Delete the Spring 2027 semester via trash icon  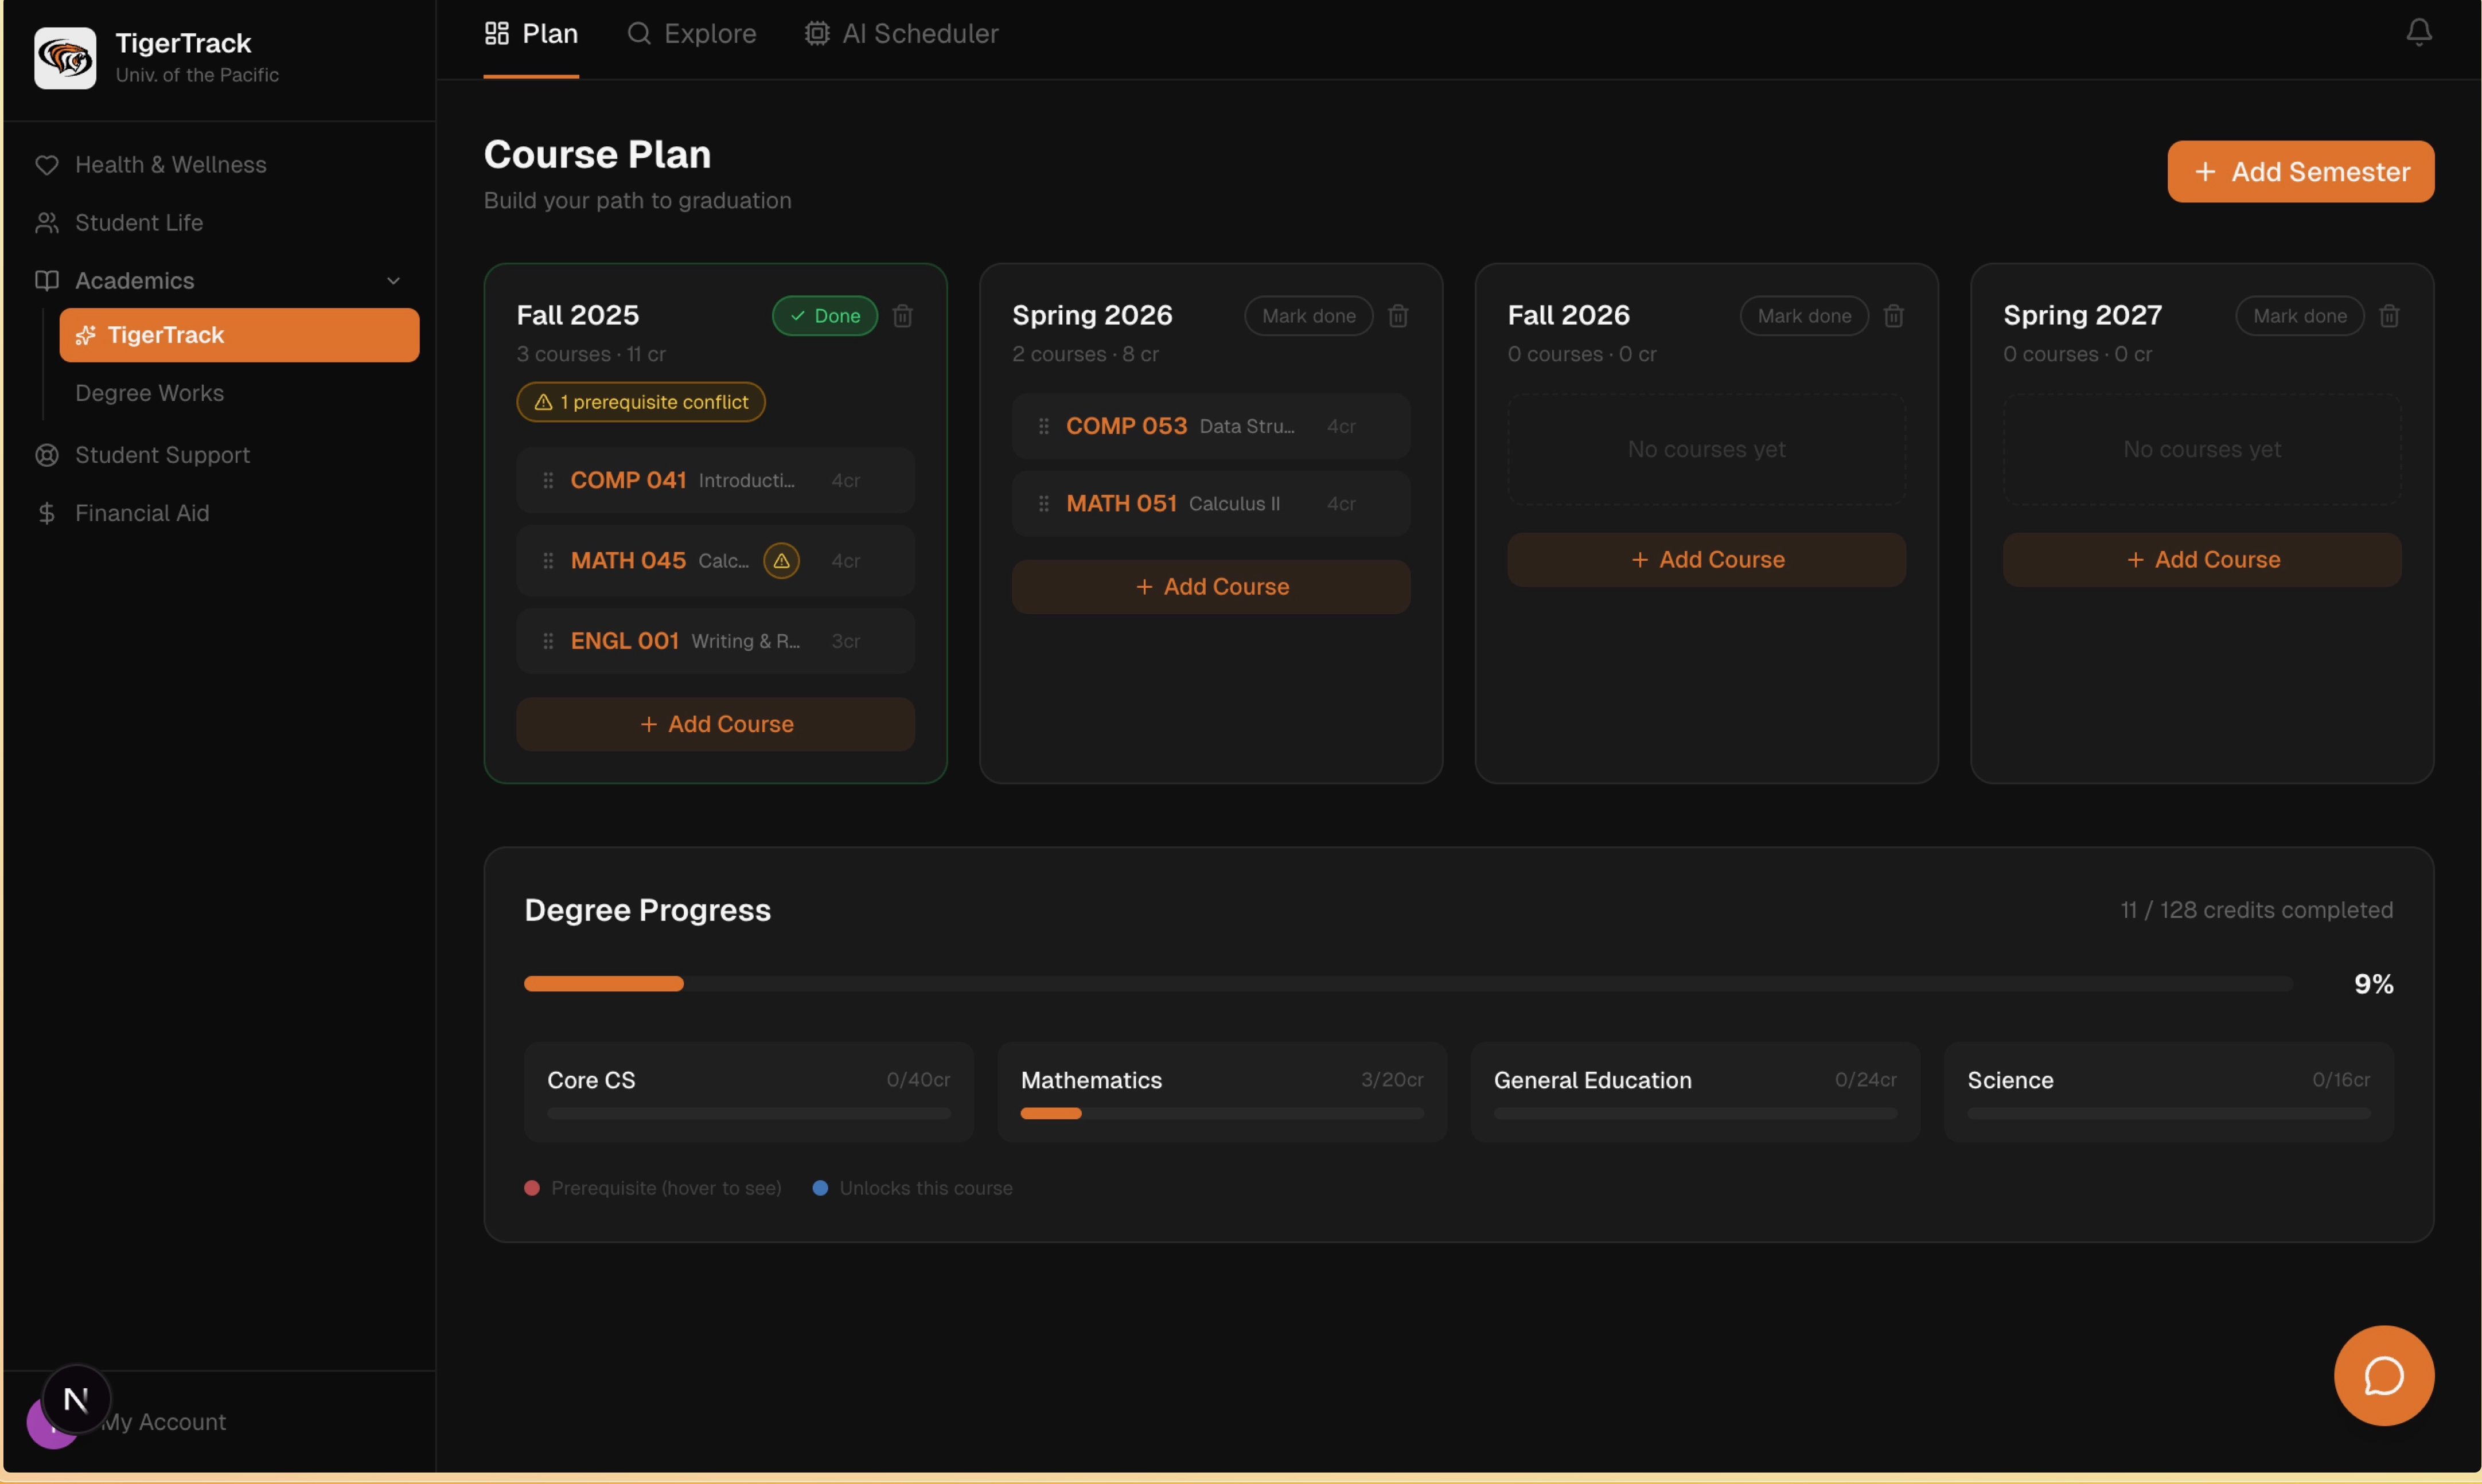pyautogui.click(x=2388, y=316)
